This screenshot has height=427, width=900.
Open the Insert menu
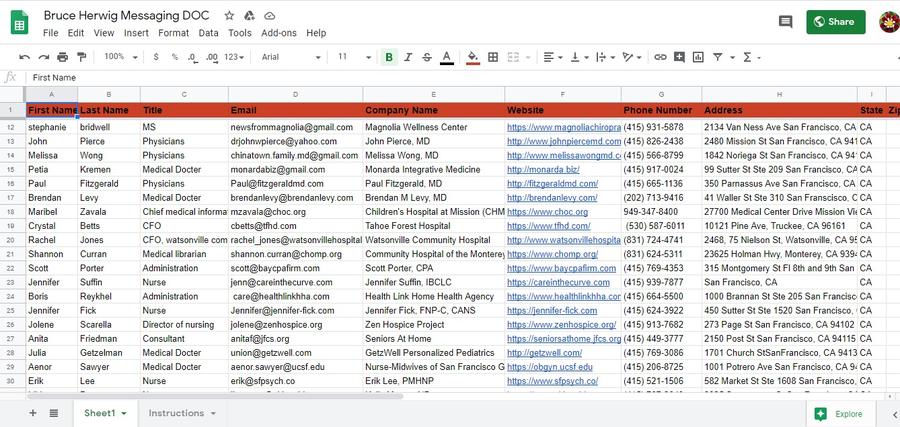coord(136,33)
